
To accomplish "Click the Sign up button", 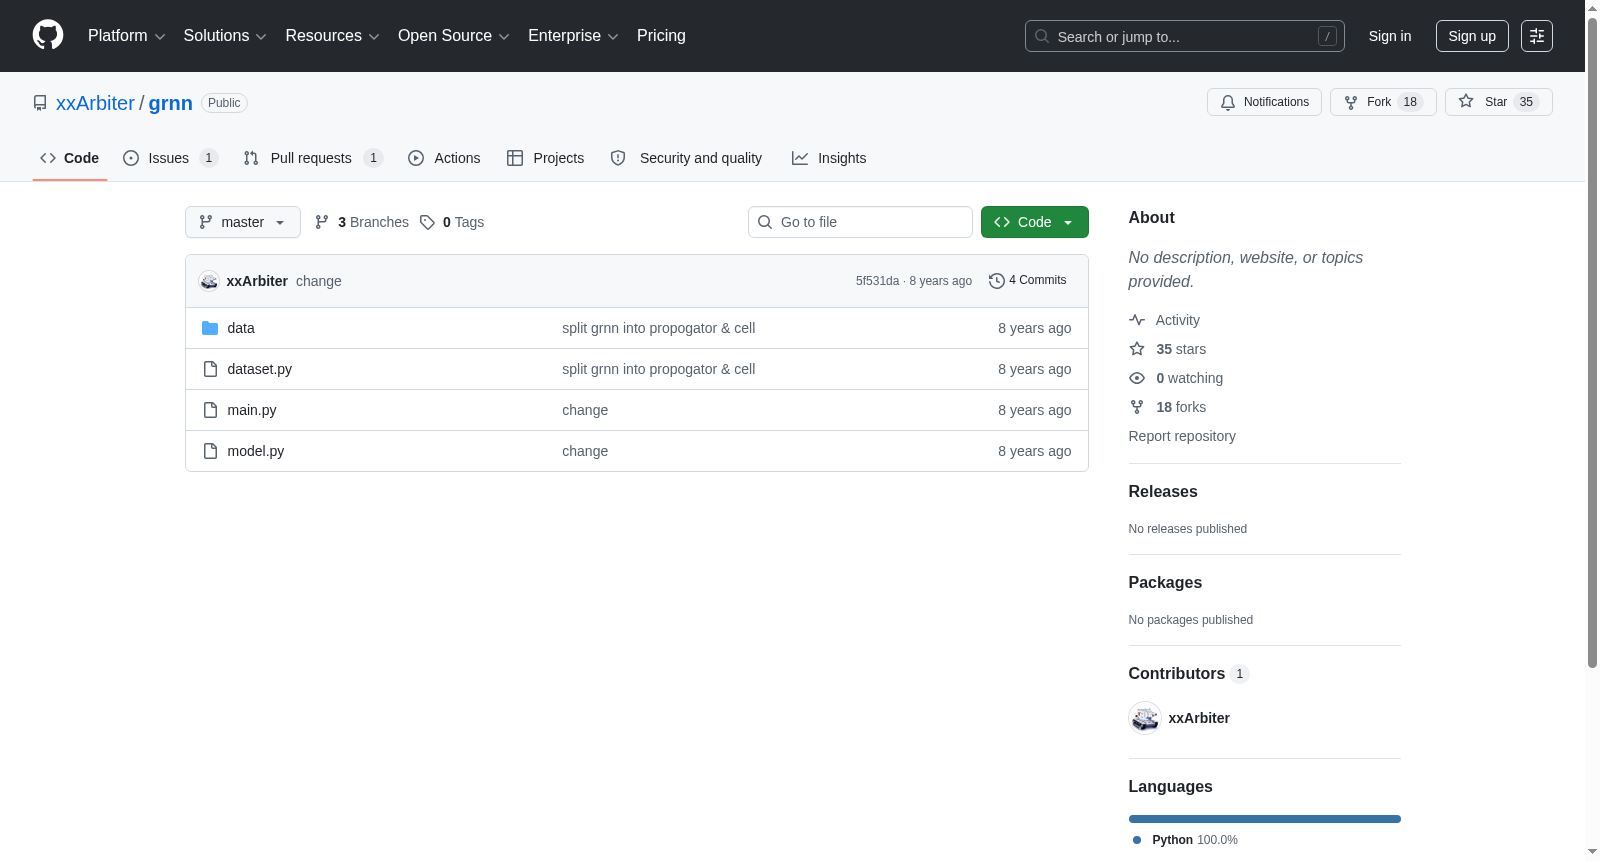I will click(1472, 36).
